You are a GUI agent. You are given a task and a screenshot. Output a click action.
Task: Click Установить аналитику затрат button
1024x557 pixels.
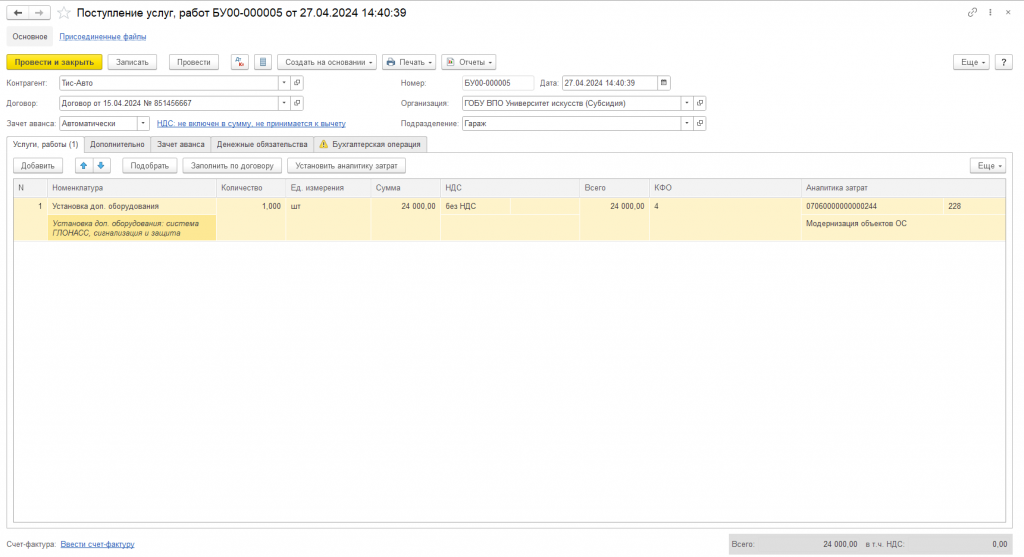click(346, 166)
